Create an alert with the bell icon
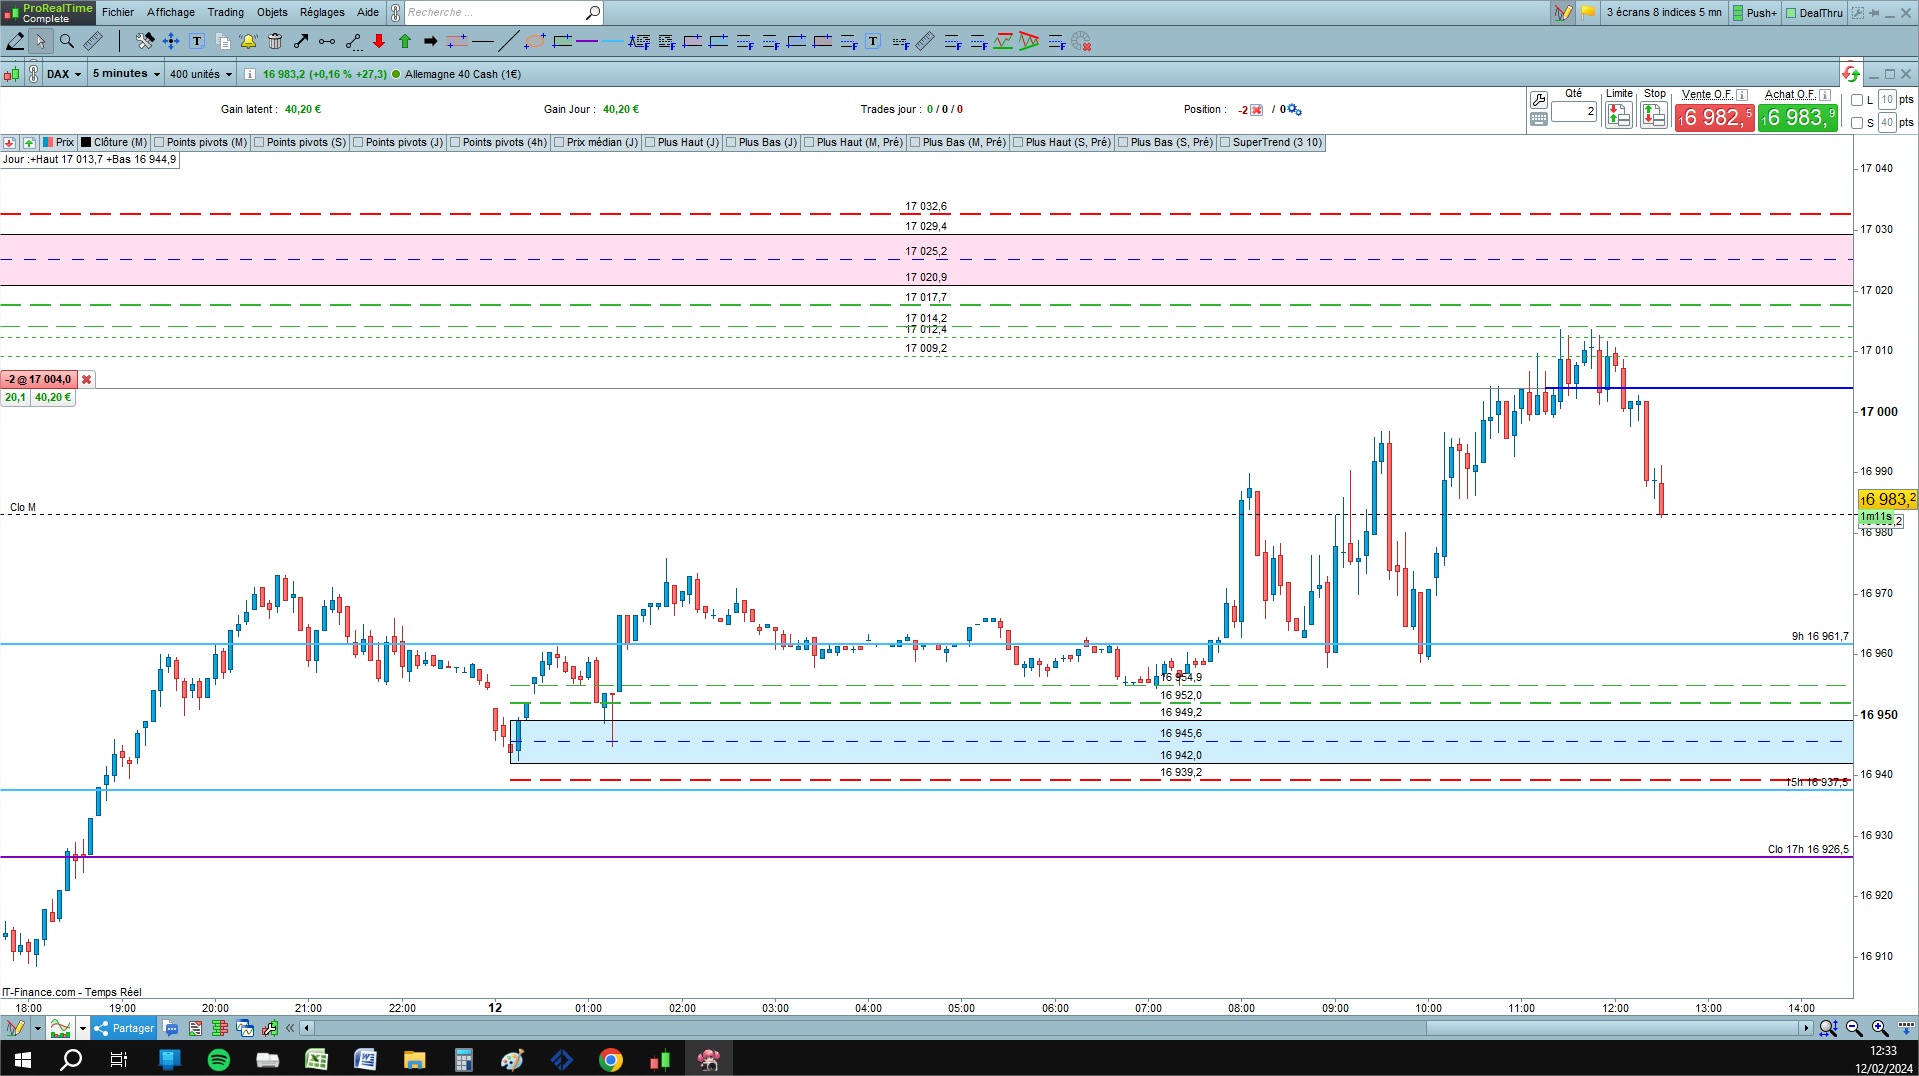Screen dimensions: 1919x1076 [x=248, y=41]
